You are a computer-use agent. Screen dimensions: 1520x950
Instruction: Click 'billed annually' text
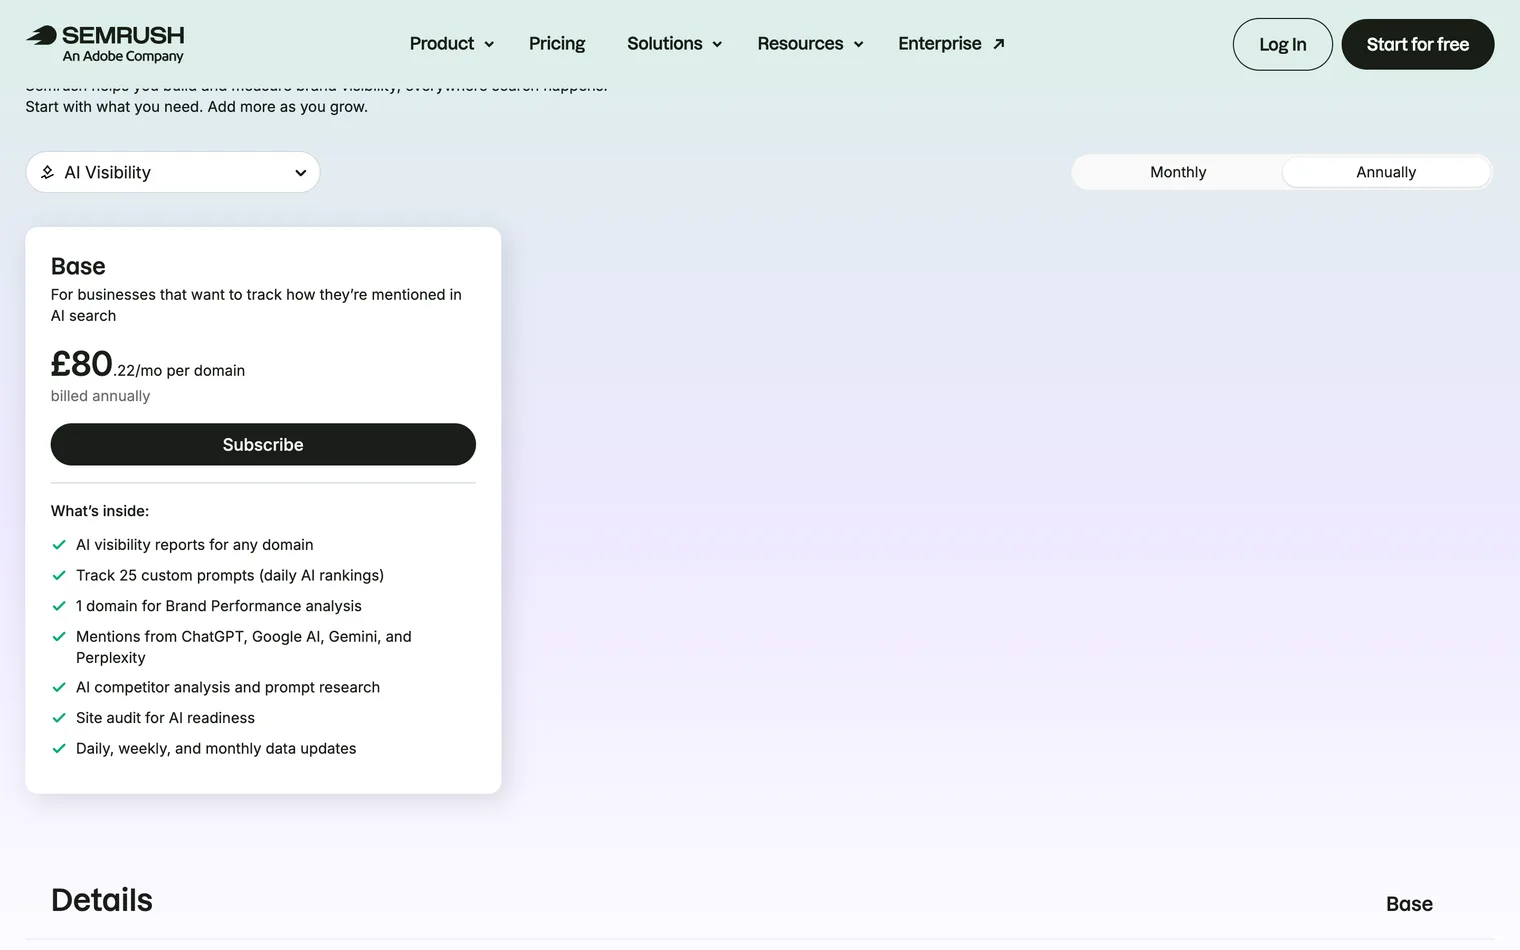[100, 396]
